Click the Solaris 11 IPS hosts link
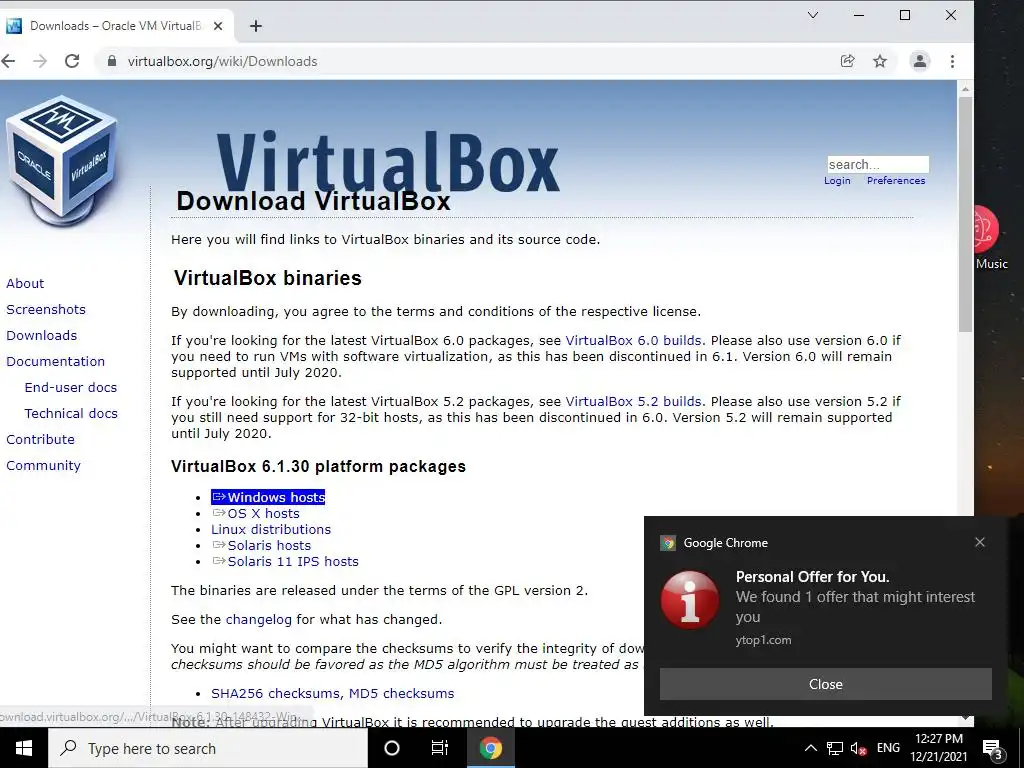Viewport: 1024px width, 768px height. pos(285,562)
